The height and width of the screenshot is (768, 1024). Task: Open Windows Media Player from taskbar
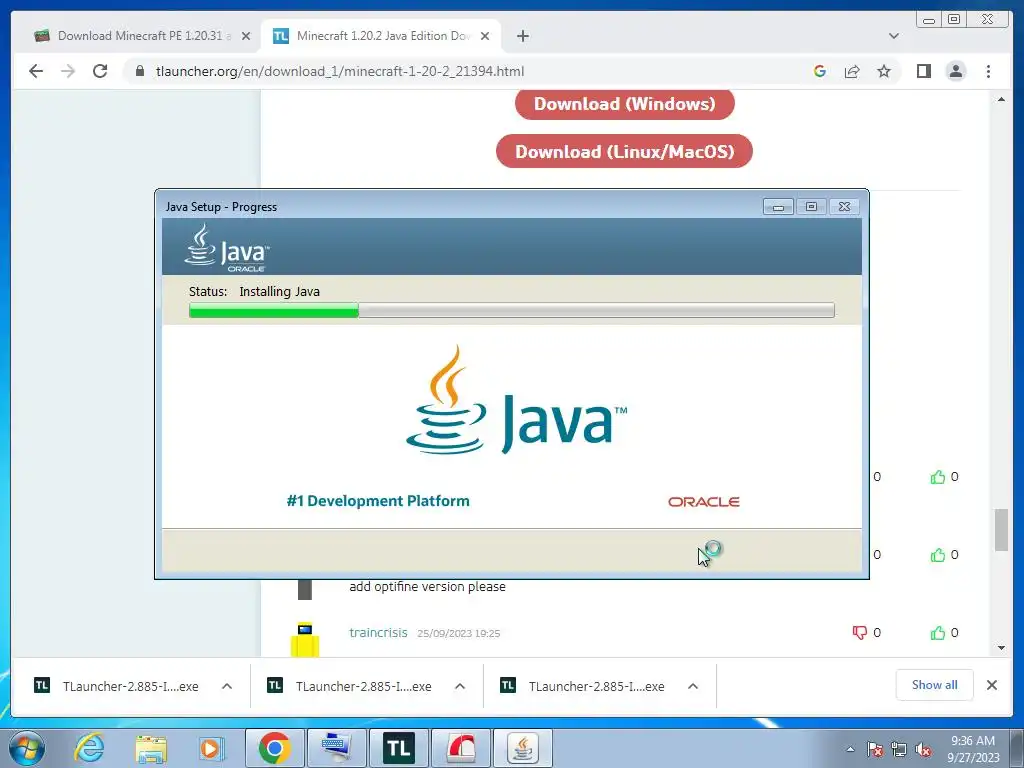(211, 748)
